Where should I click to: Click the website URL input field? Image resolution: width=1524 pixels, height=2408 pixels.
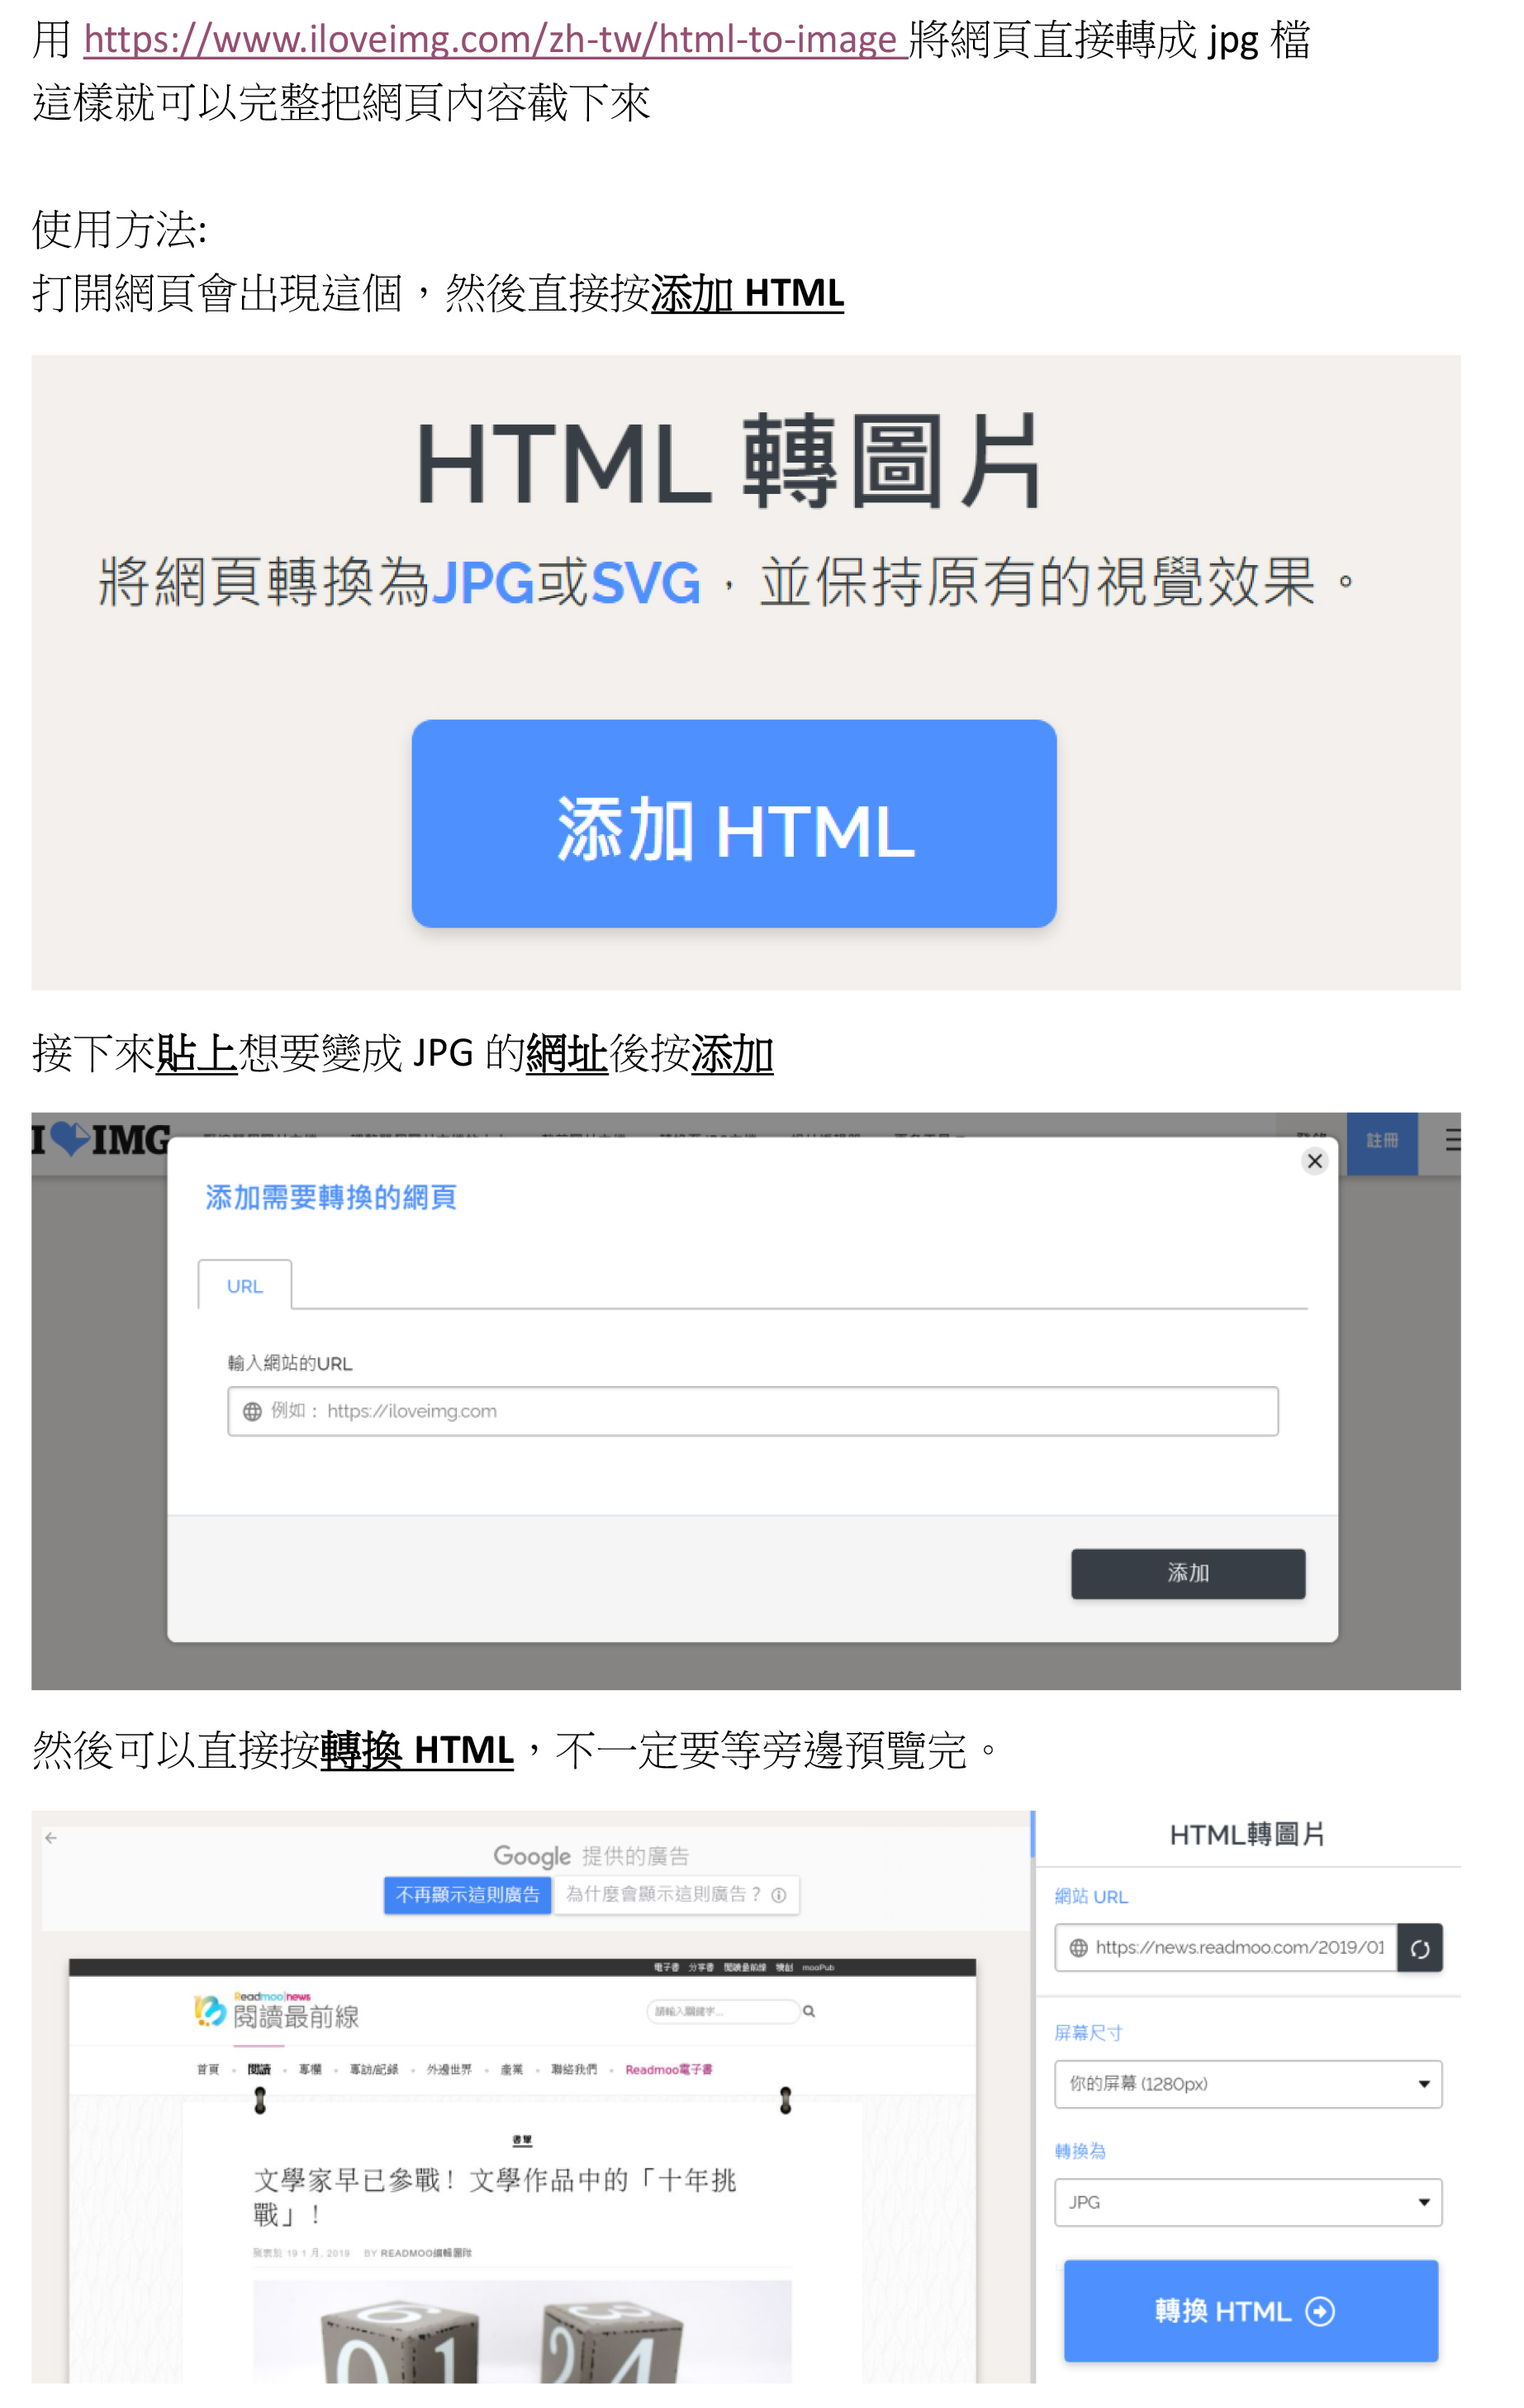(x=753, y=1411)
